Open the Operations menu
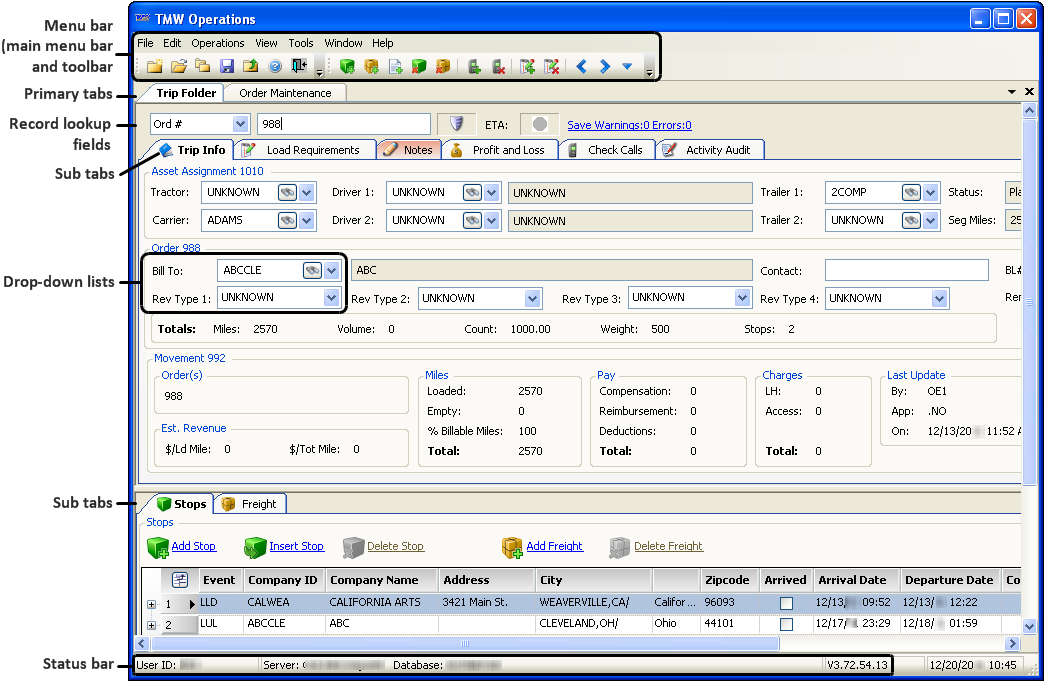Viewport: 1047px width, 683px height. (x=217, y=43)
